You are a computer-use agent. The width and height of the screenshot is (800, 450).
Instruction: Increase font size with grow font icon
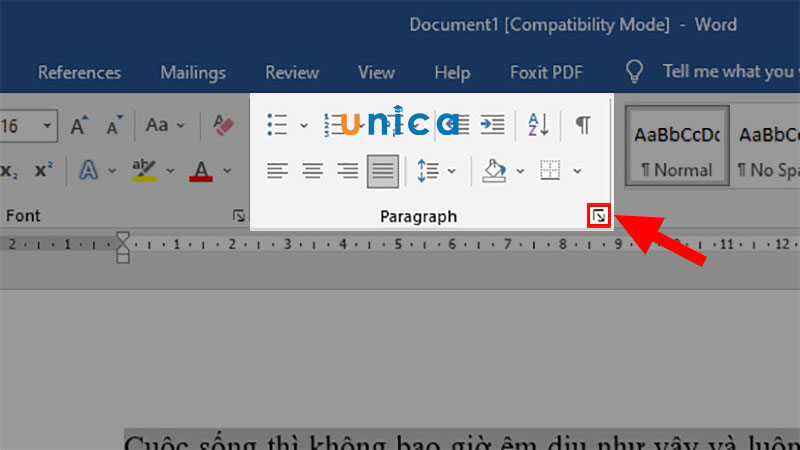[x=79, y=125]
